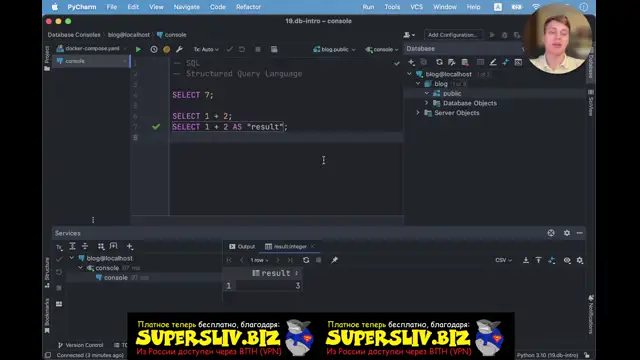Commit the transaction with the checkmark icon

(230, 49)
